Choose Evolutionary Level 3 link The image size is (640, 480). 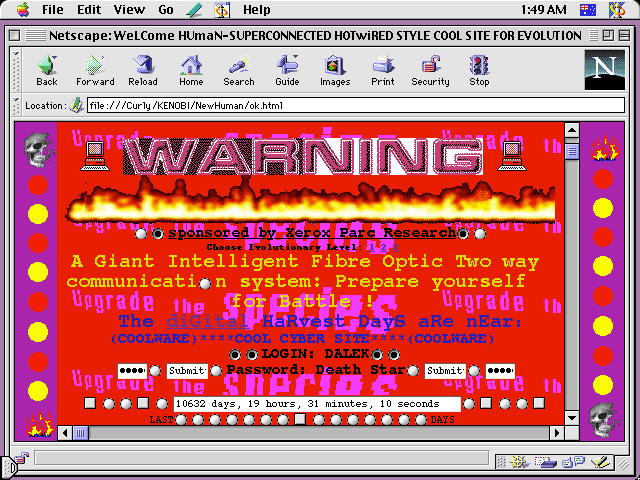[x=396, y=247]
